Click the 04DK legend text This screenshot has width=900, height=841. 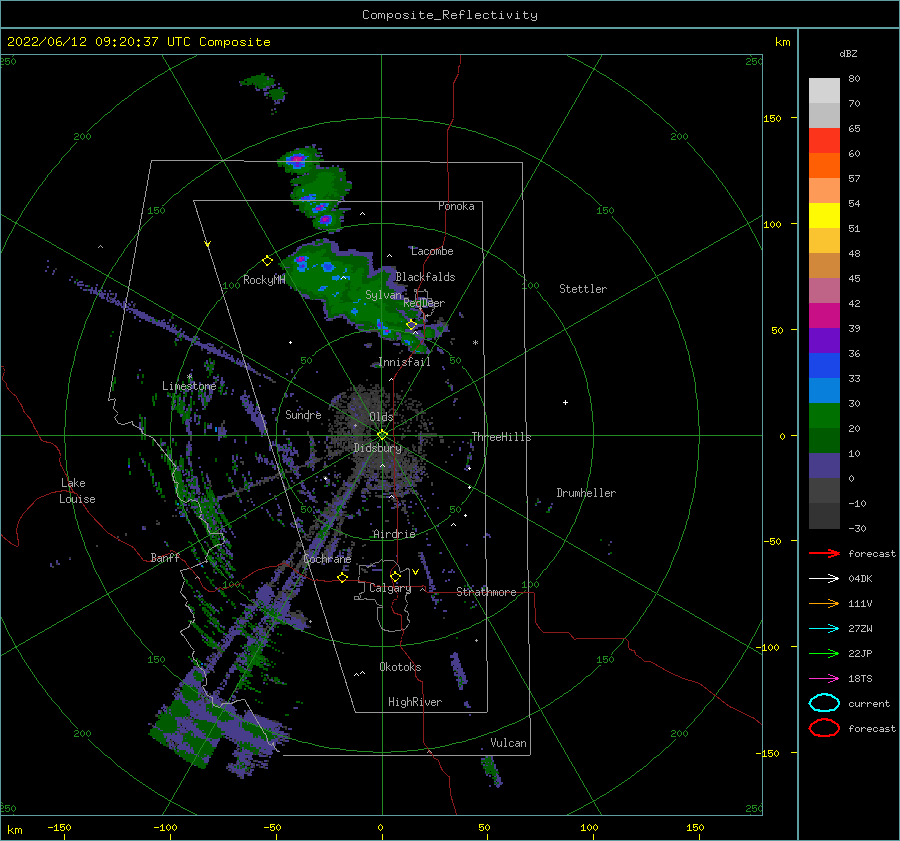point(860,579)
